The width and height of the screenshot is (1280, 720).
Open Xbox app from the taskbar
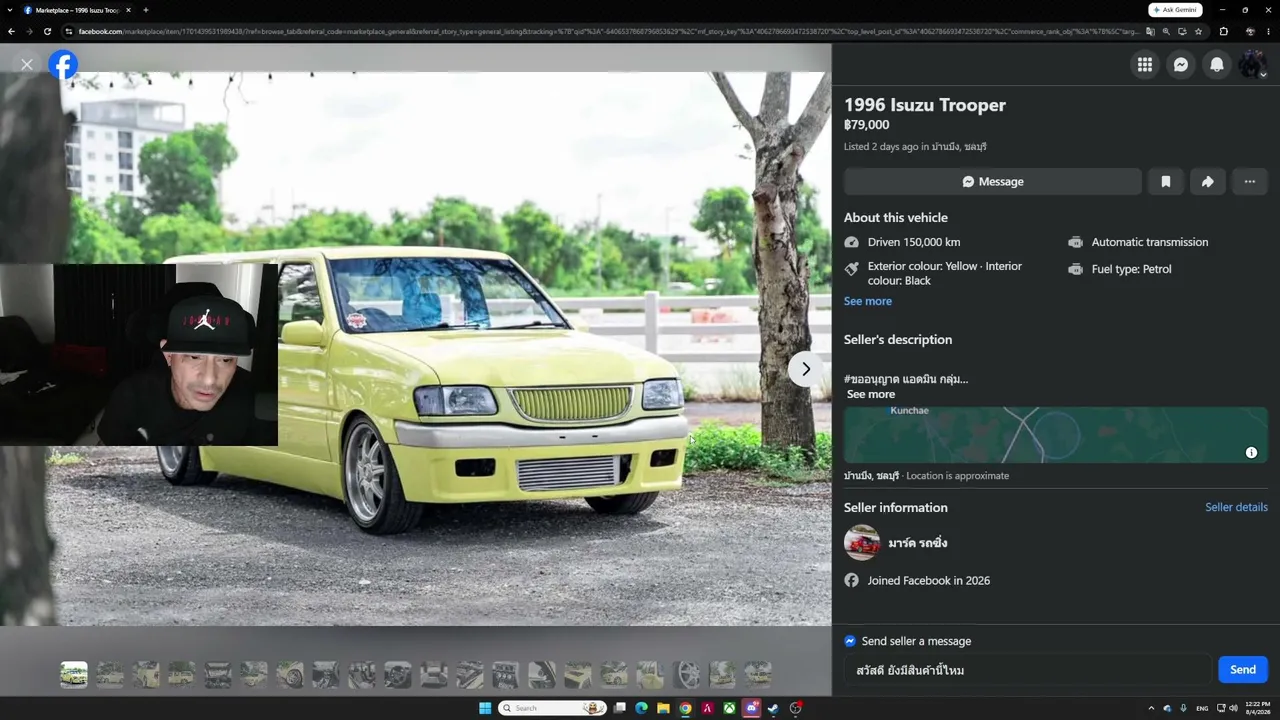click(730, 708)
